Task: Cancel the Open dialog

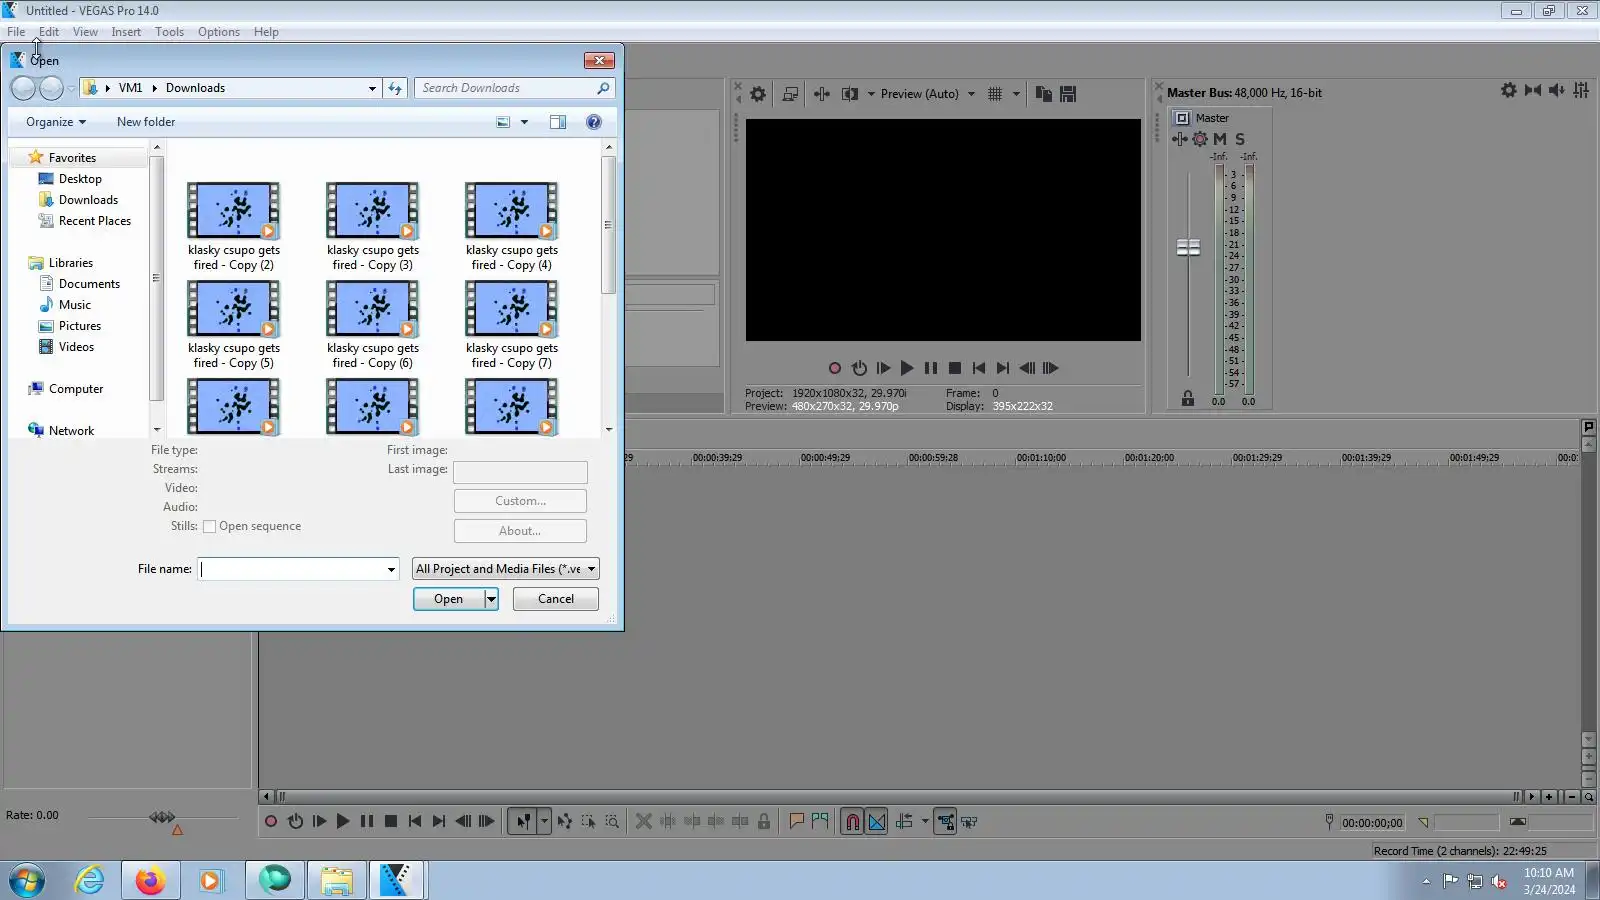Action: coord(556,599)
